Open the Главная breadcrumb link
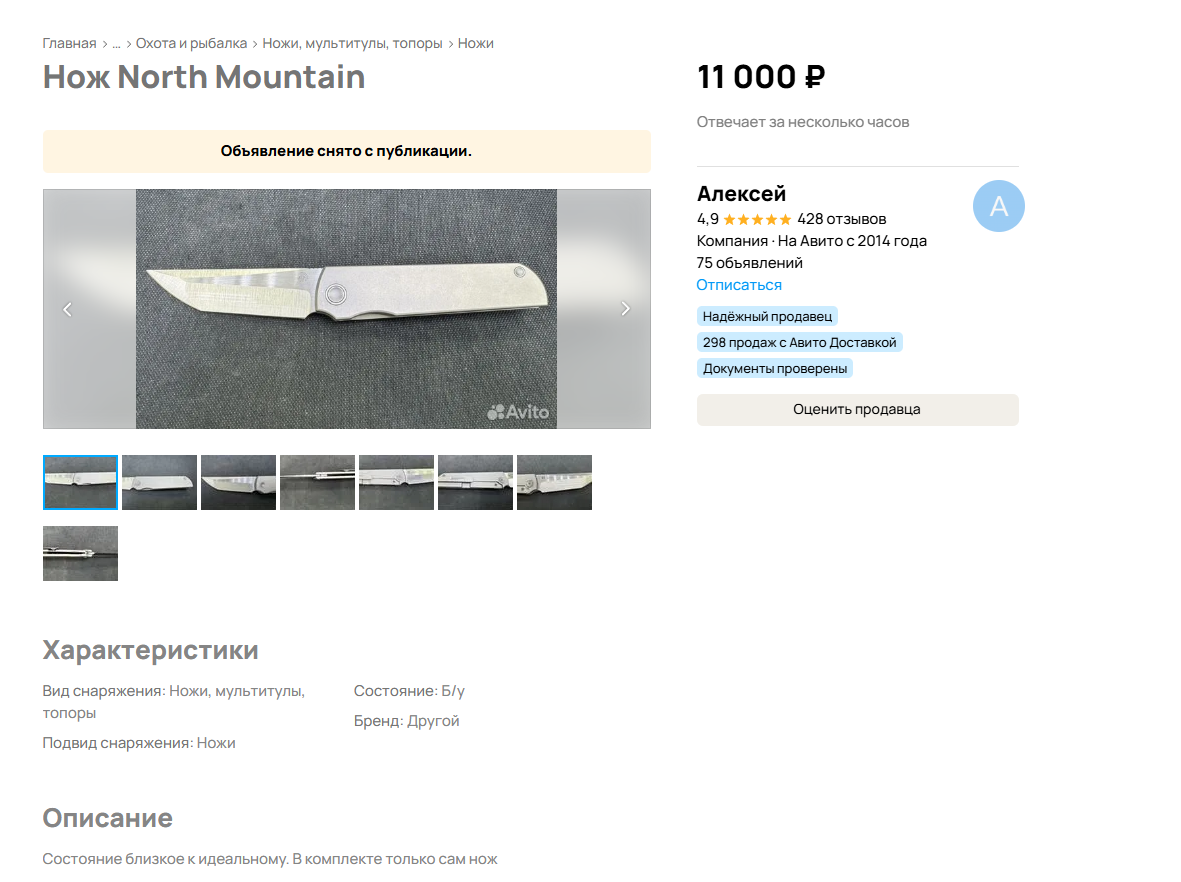 pos(69,43)
